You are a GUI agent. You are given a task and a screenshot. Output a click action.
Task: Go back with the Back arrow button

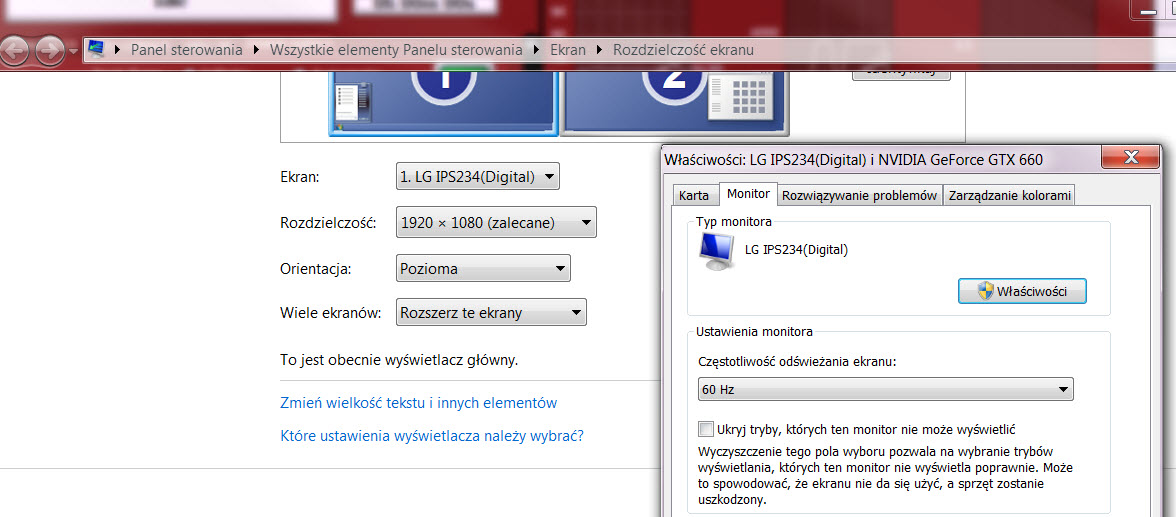pyautogui.click(x=13, y=51)
